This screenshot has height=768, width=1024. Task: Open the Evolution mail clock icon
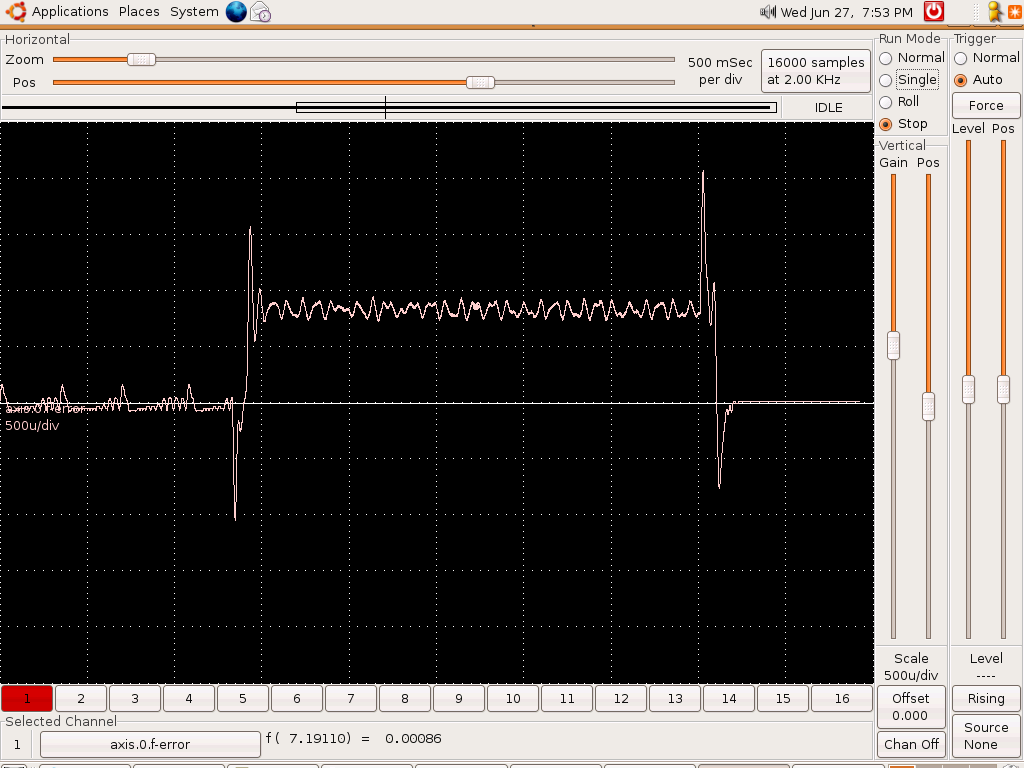(261, 12)
